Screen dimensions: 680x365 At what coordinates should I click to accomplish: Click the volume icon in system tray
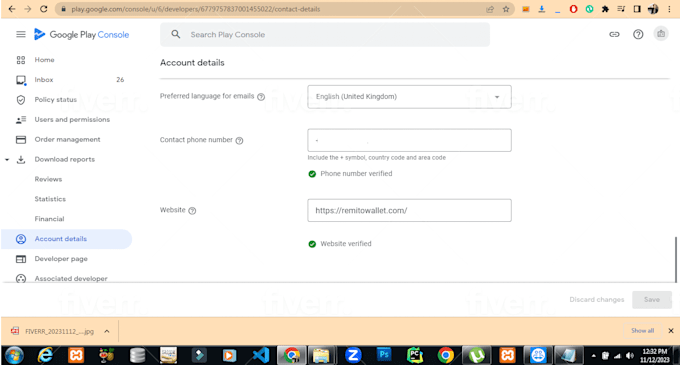tap(630, 356)
